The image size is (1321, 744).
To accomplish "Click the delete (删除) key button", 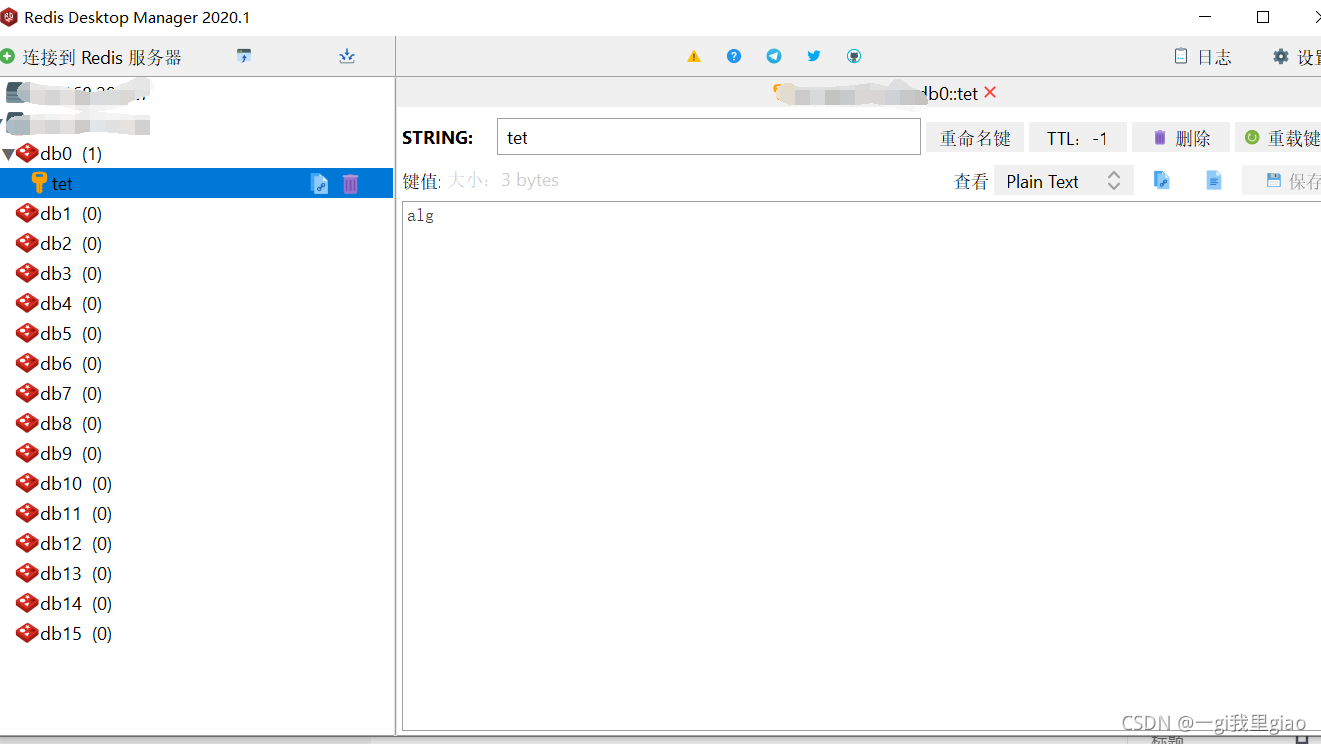I will (x=1181, y=138).
